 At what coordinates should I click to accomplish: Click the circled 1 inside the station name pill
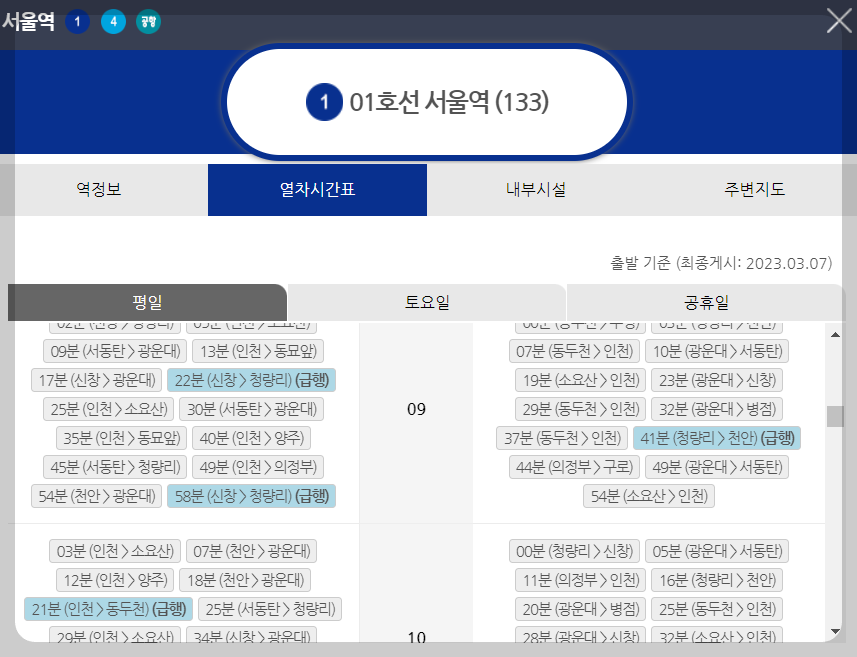(326, 102)
